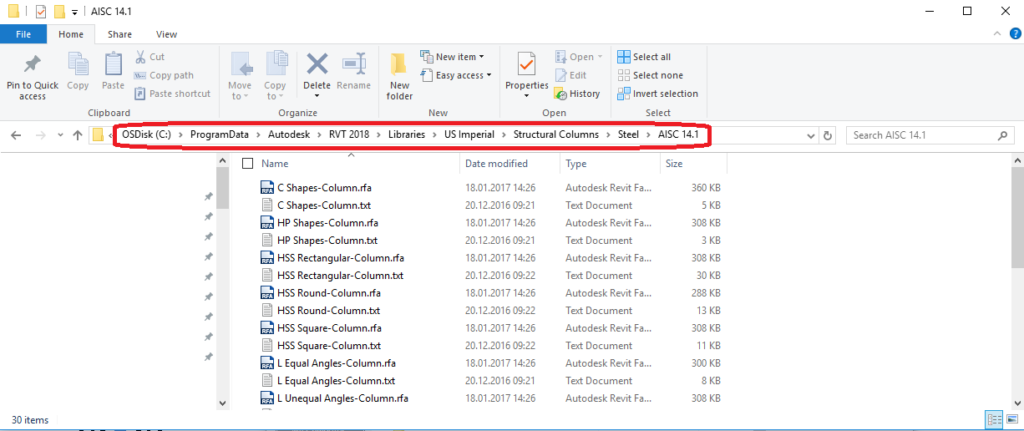Switch to the Share ribbon tab
The height and width of the screenshot is (431, 1024).
(x=120, y=34)
